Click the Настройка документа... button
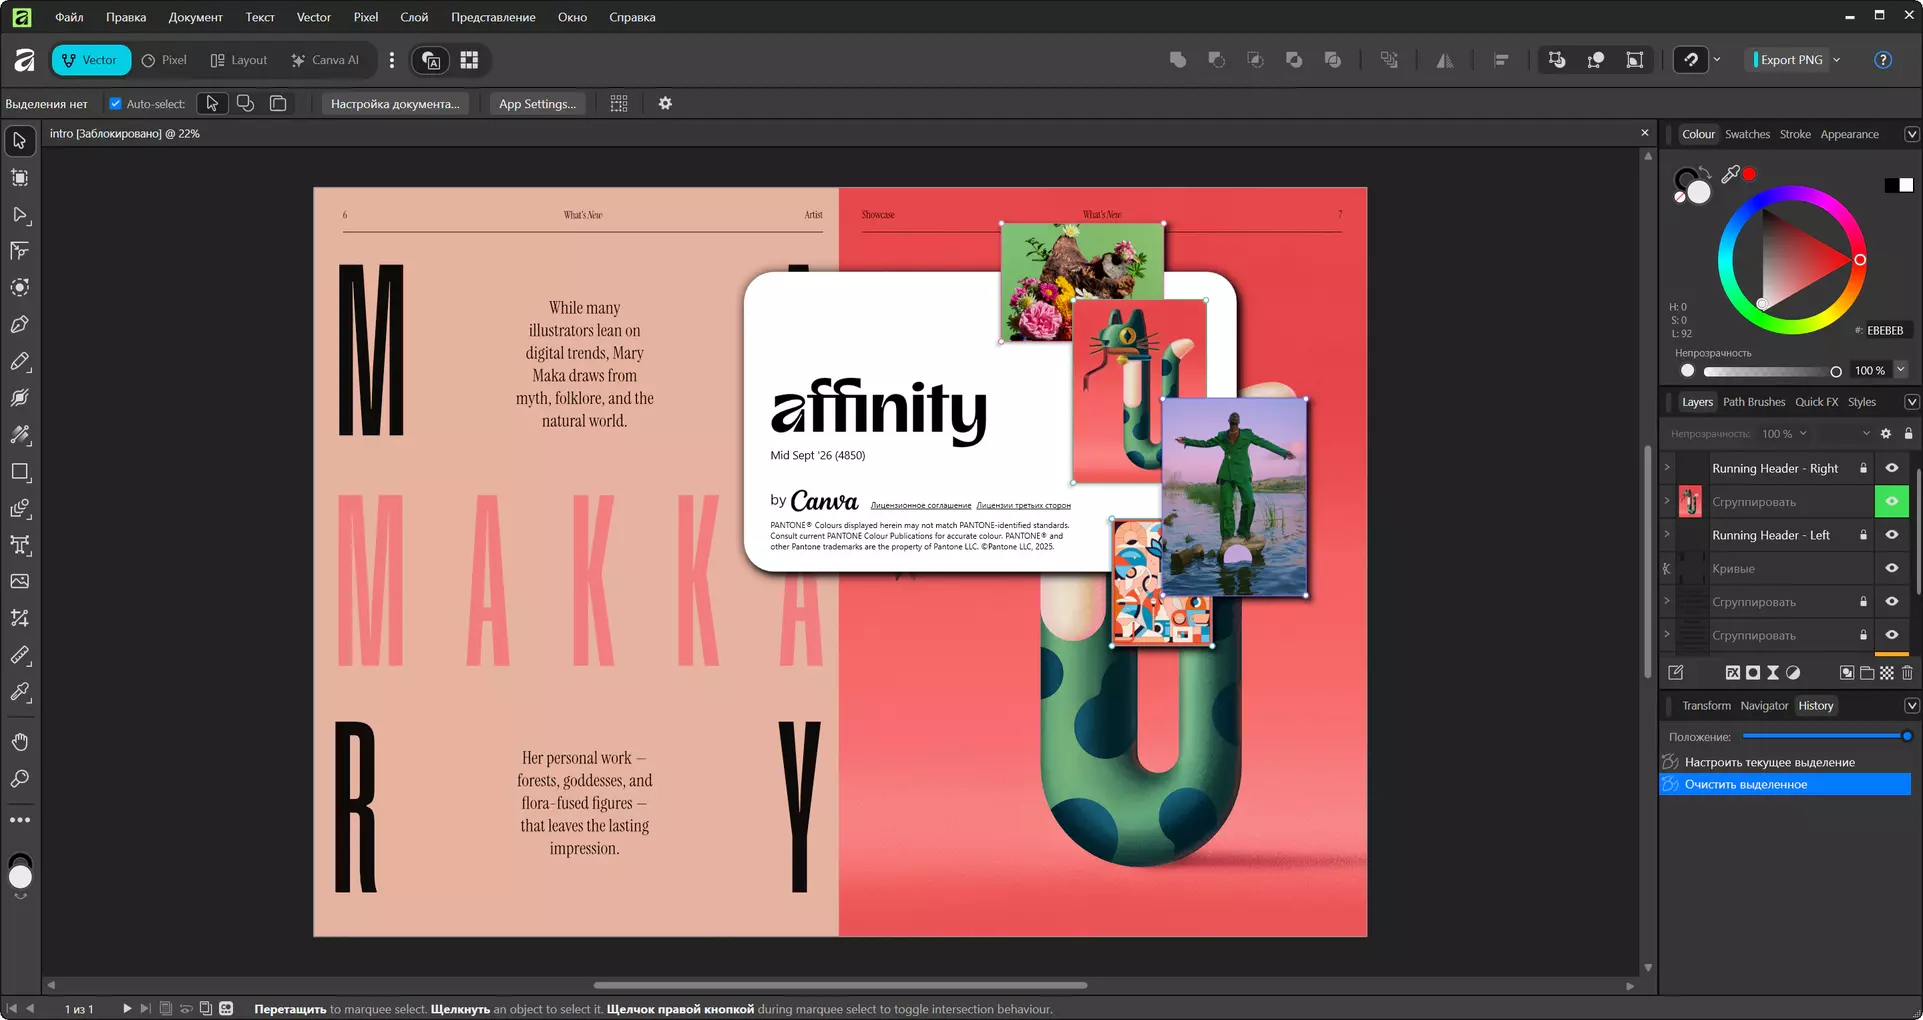The width and height of the screenshot is (1923, 1020). point(395,104)
